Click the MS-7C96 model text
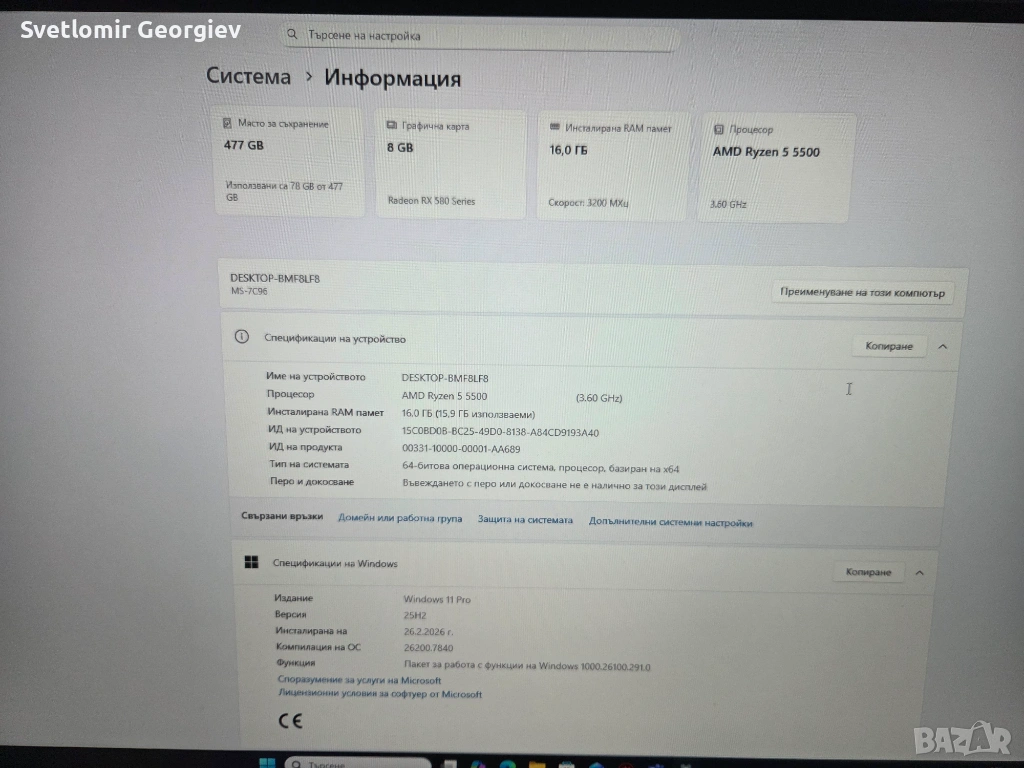The height and width of the screenshot is (768, 1024). (x=249, y=291)
